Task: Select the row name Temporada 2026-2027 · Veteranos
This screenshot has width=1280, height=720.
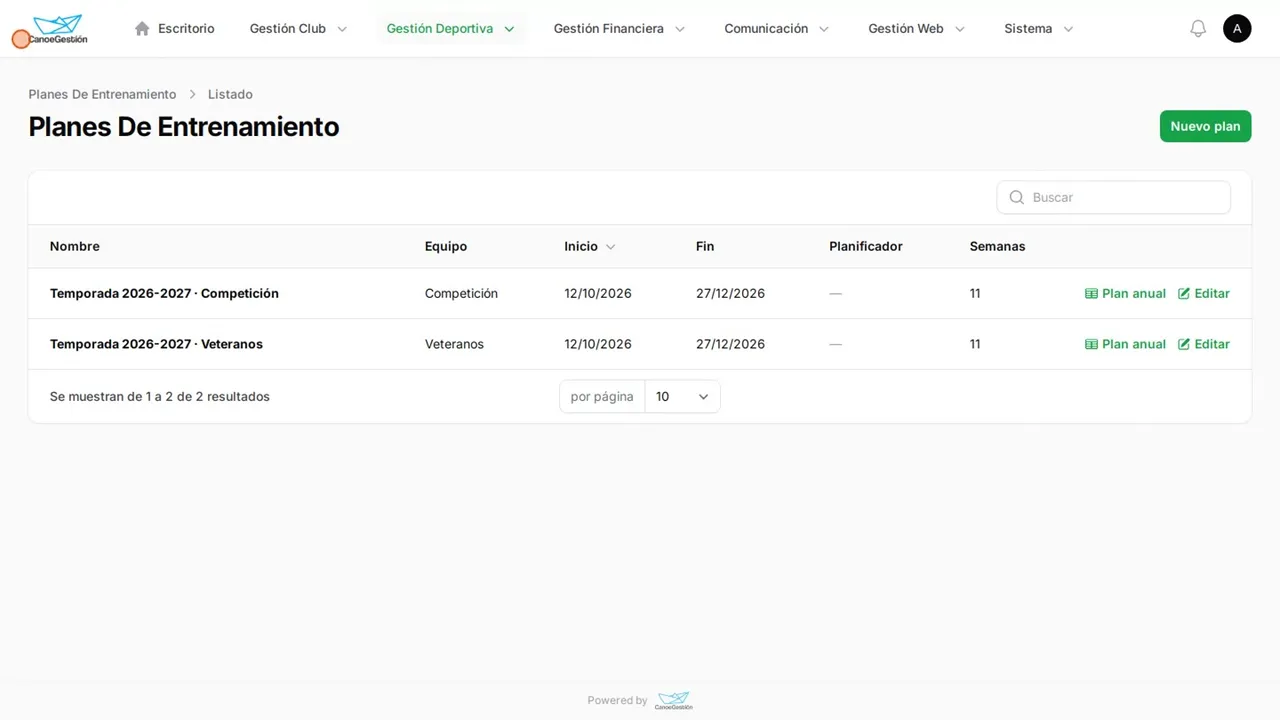Action: (x=156, y=344)
